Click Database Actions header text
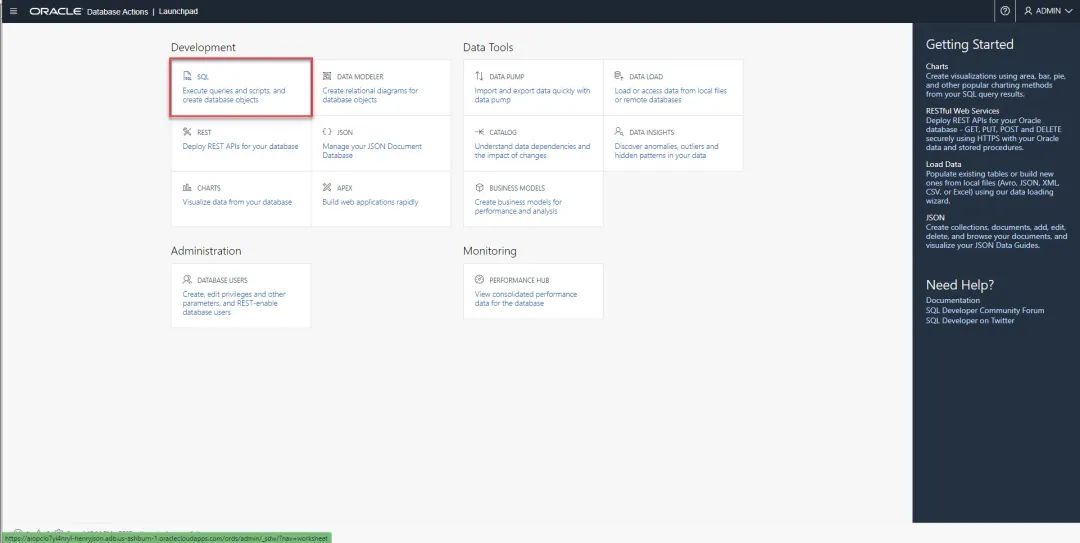Screen dimensions: 1080x543 coord(118,11)
